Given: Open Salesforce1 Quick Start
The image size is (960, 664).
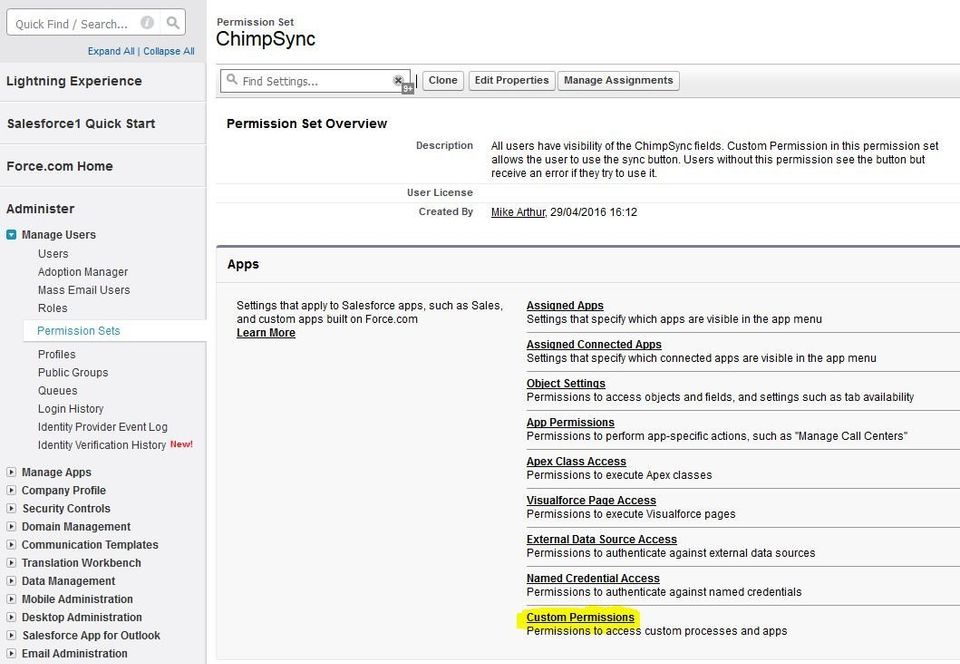Looking at the screenshot, I should (x=81, y=124).
